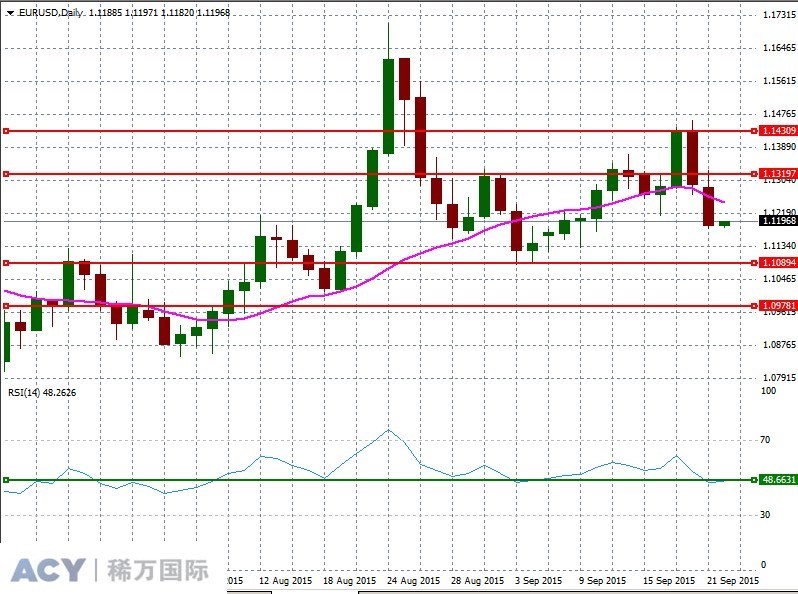Viewport: 798px width, 594px height.
Task: Click the 1.16465 price axis value
Action: coord(779,48)
